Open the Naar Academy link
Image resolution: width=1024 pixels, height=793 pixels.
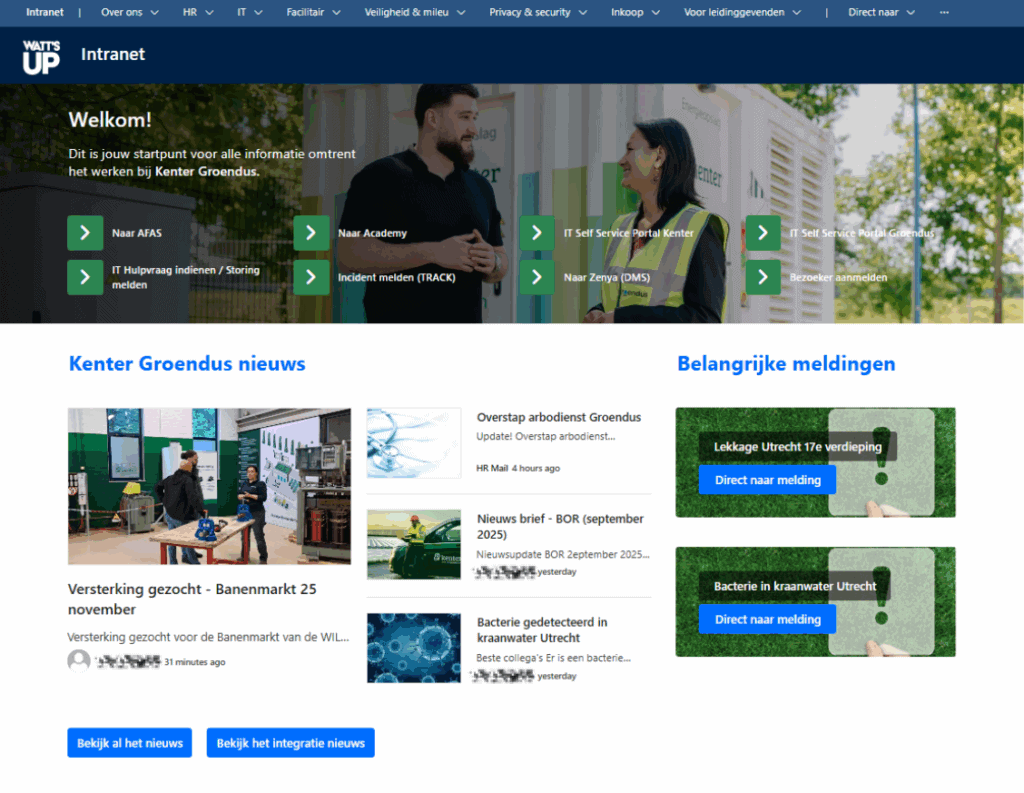click(x=372, y=233)
